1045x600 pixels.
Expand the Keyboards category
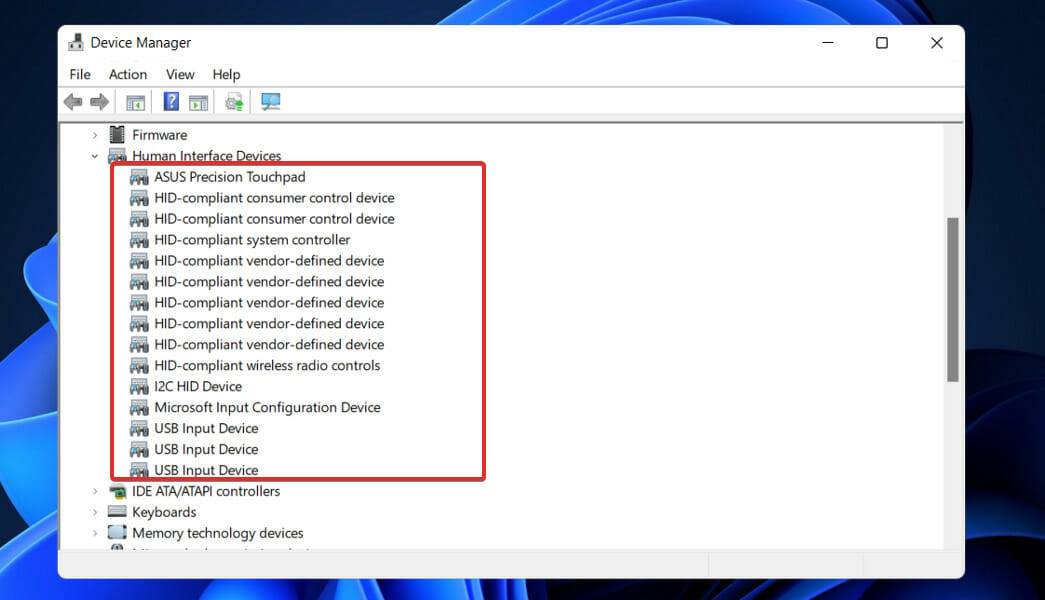(x=95, y=512)
